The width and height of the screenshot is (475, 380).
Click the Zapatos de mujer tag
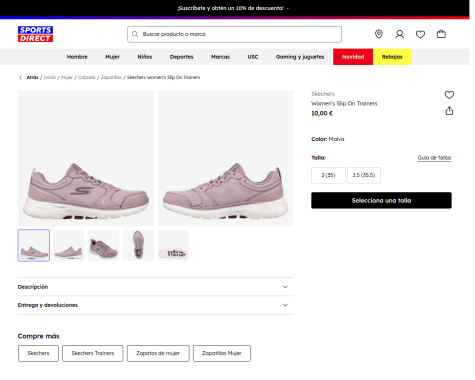coord(158,353)
